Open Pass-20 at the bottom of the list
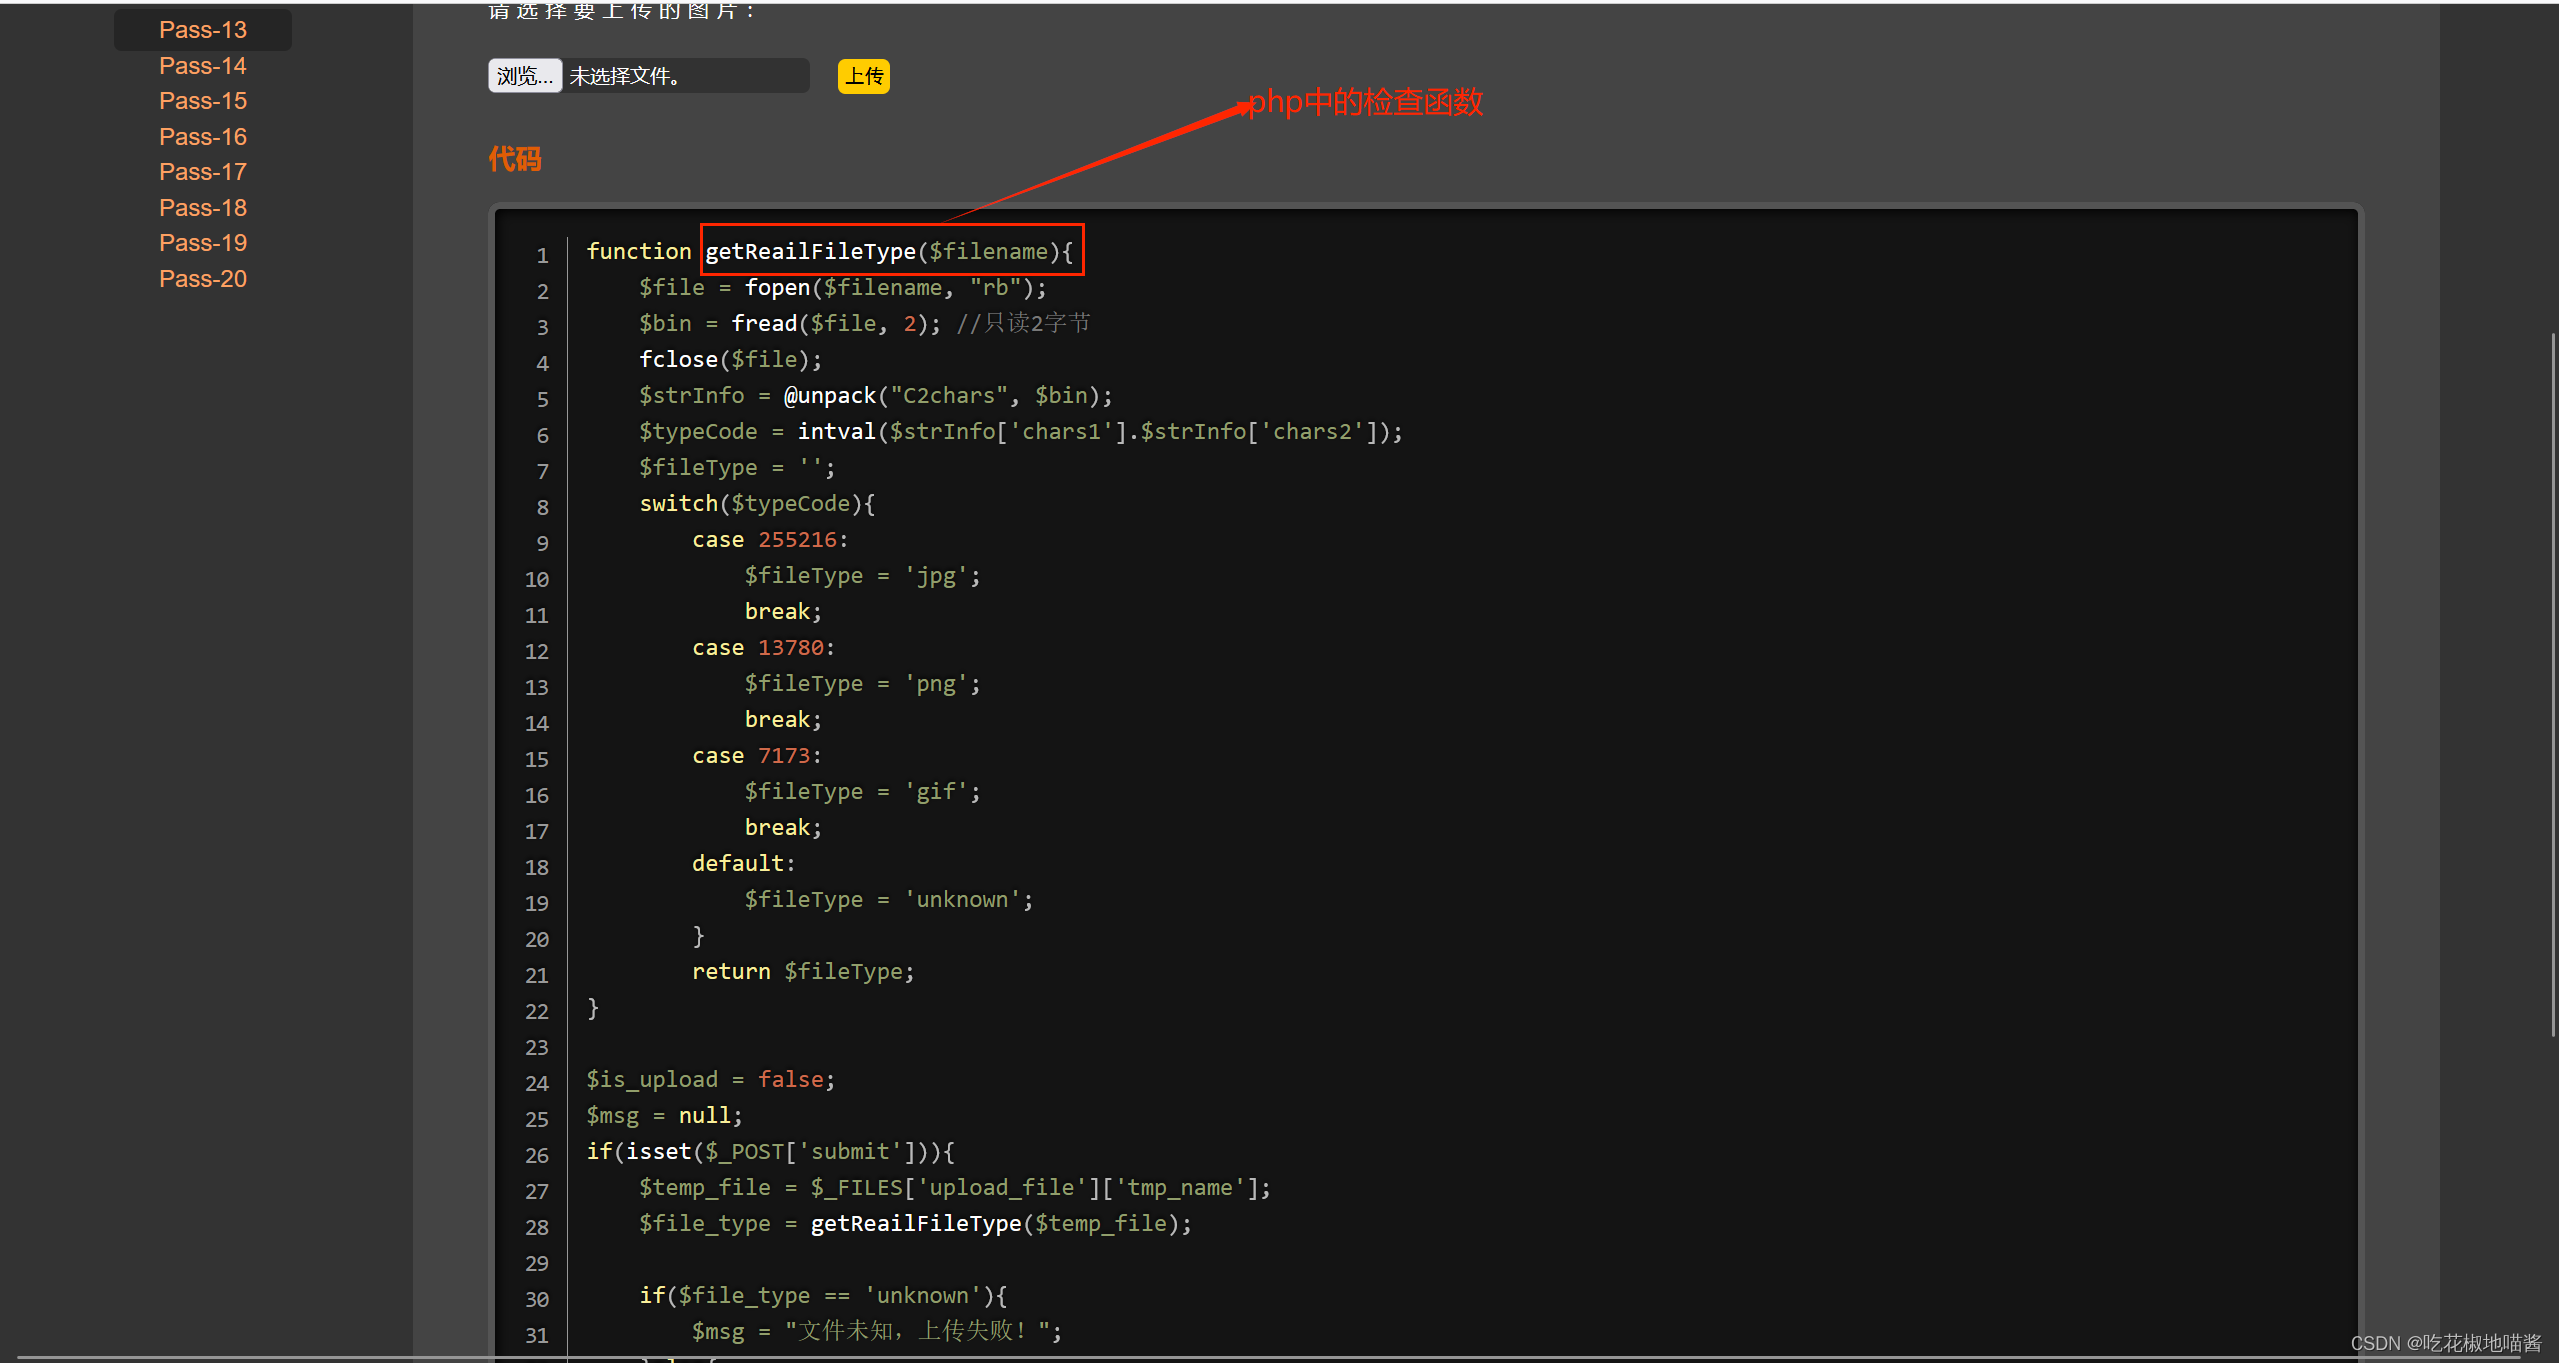 (x=203, y=279)
